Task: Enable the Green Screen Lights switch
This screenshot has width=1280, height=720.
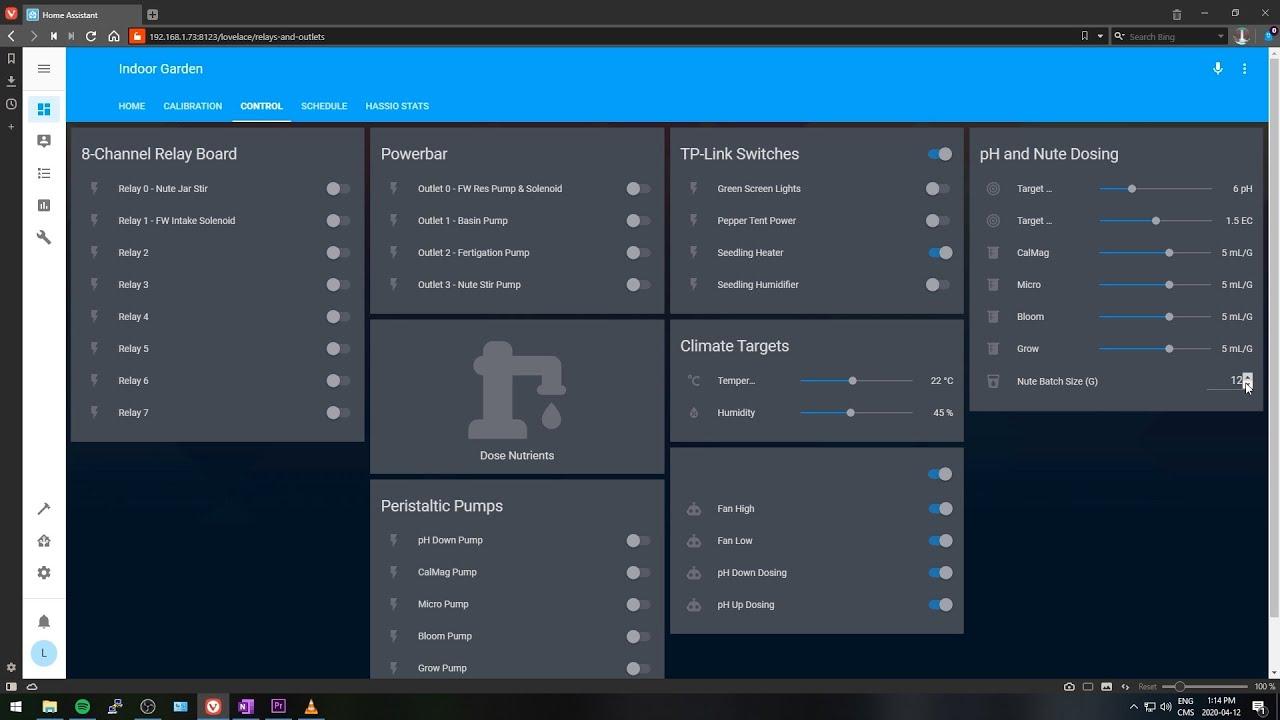Action: 937,188
